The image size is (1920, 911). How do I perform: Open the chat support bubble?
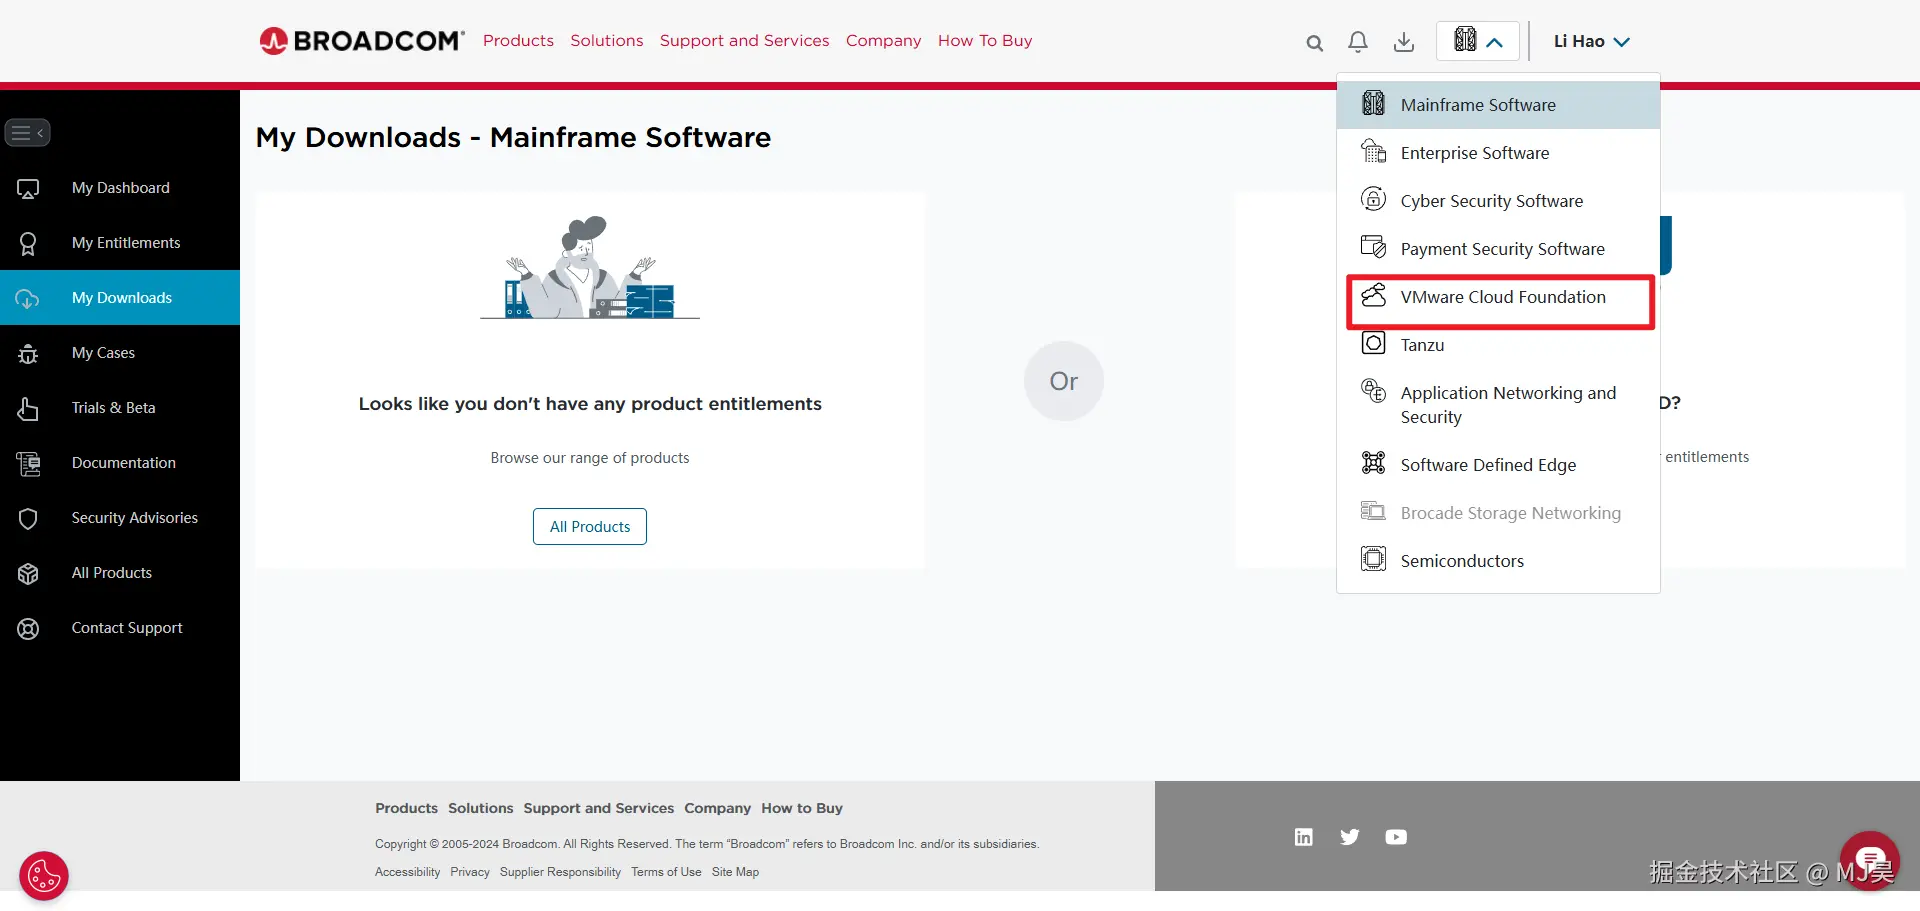pyautogui.click(x=1869, y=859)
